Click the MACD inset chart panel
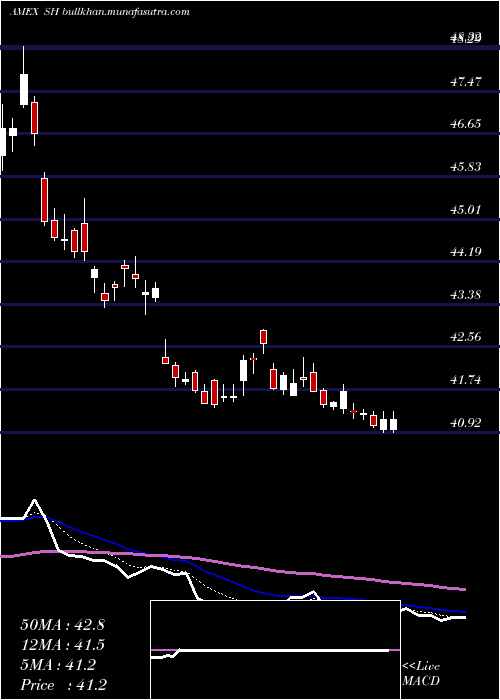Image resolution: width=500 pixels, height=700 pixels. 275,650
